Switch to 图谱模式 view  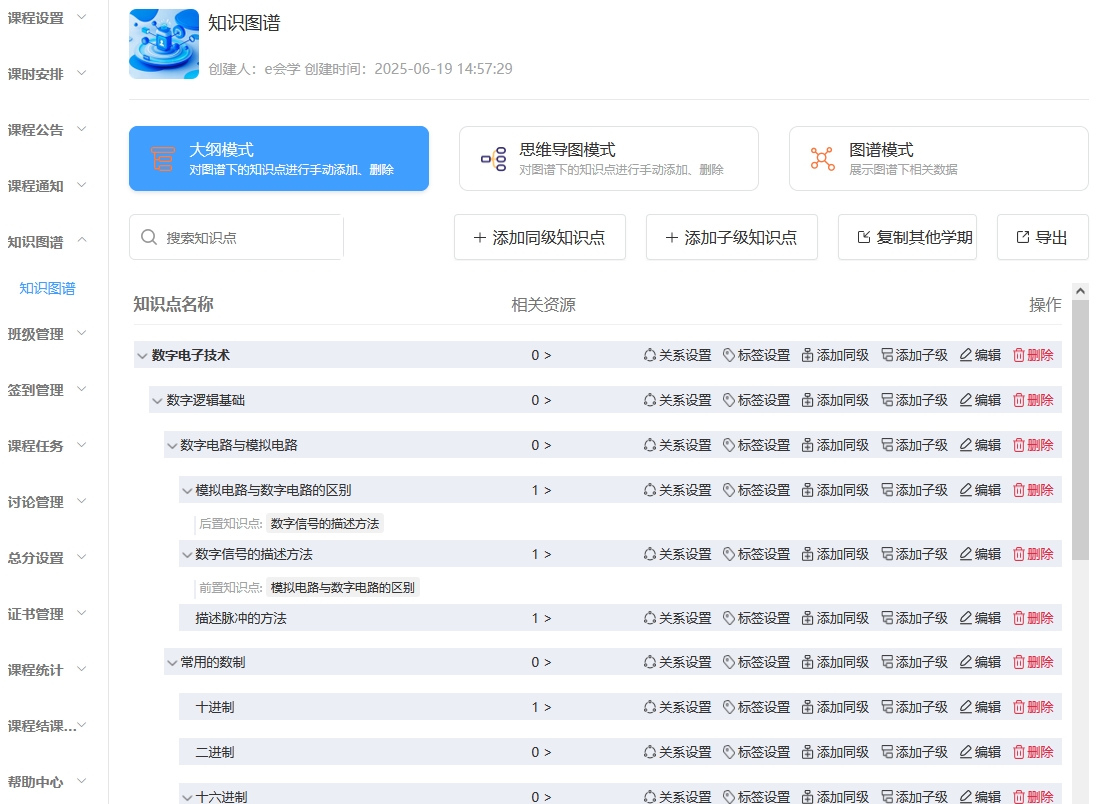[938, 158]
